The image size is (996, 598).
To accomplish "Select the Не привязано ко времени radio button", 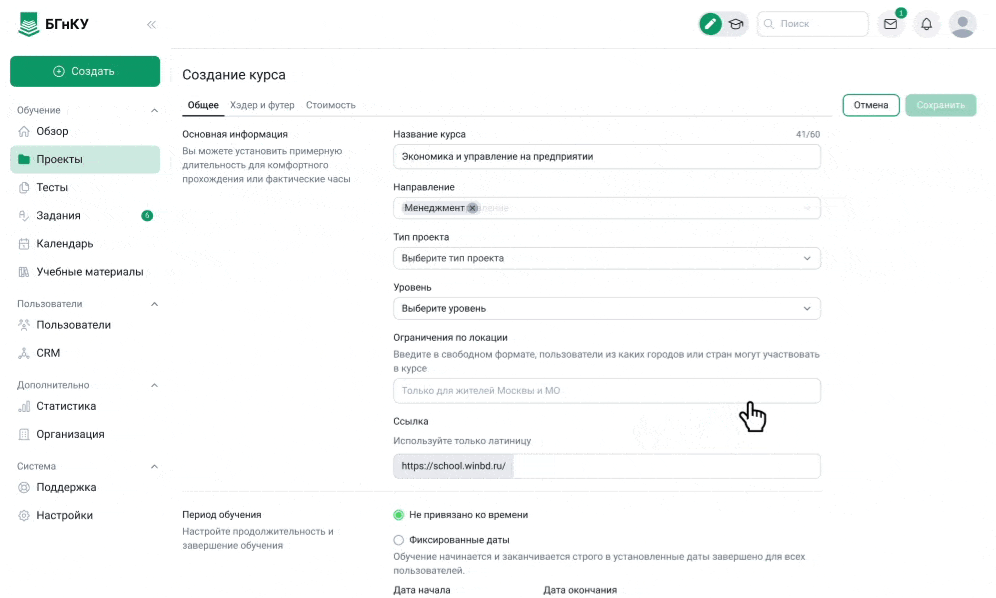I will coord(399,514).
